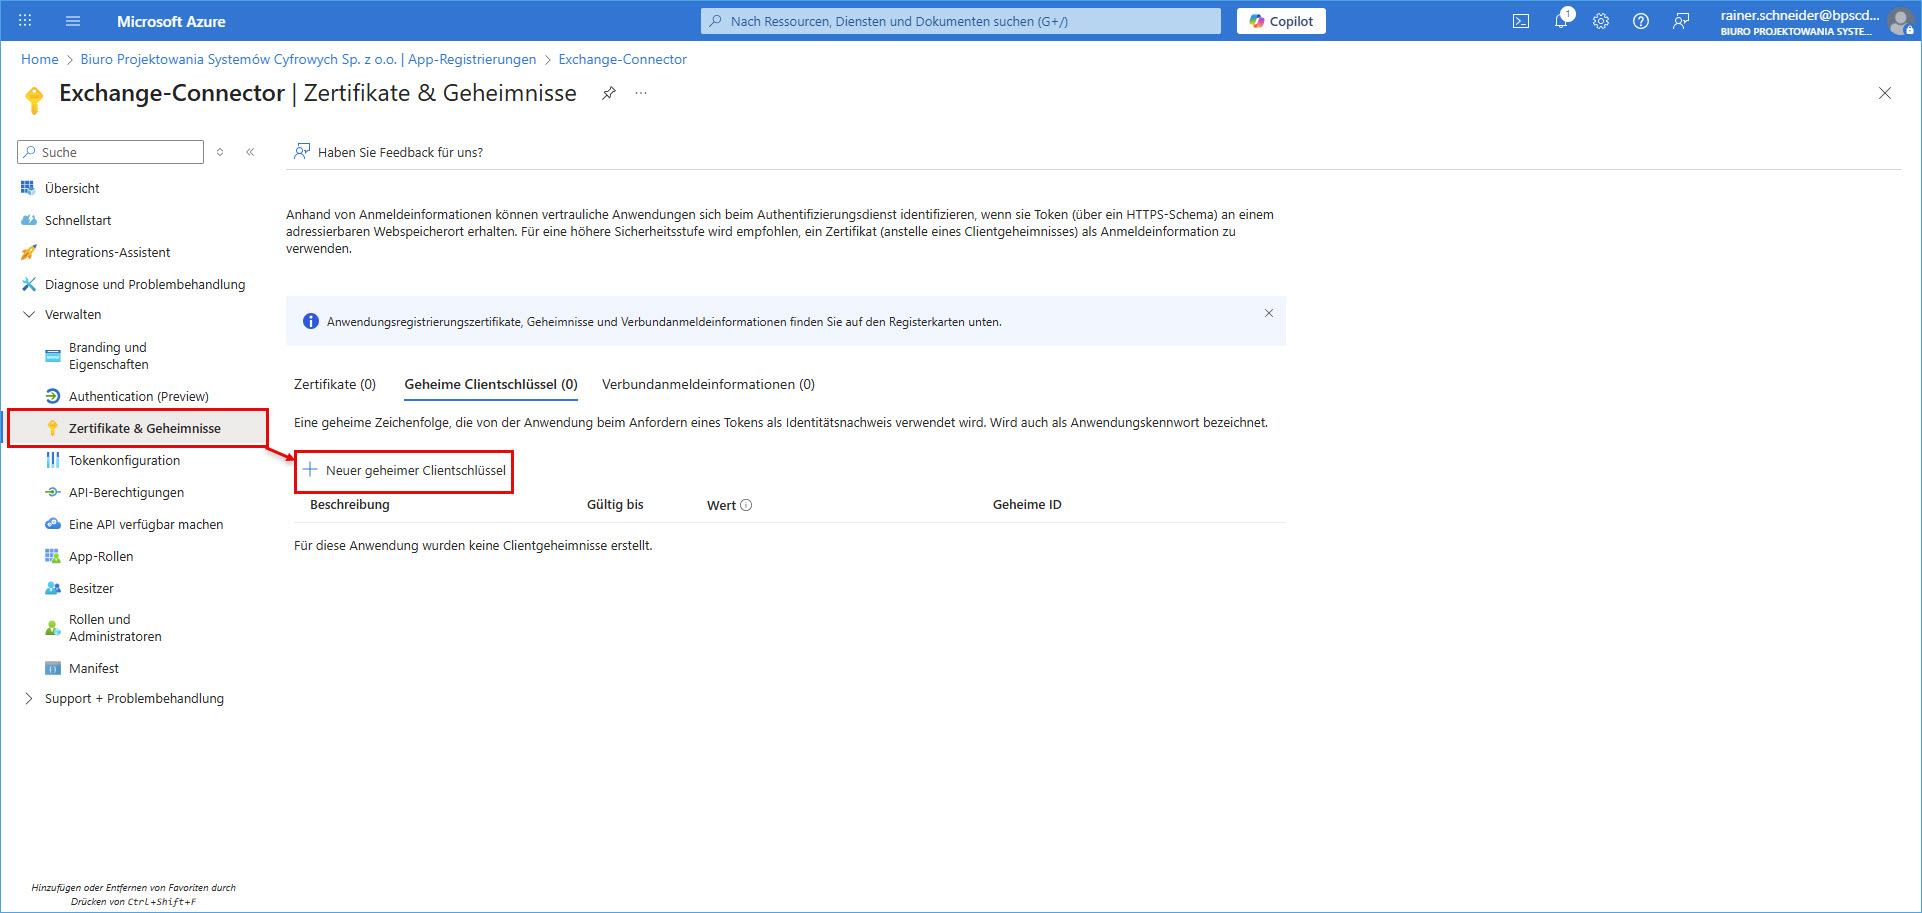Click Neuer geheimer Clientschlüssel

404,470
